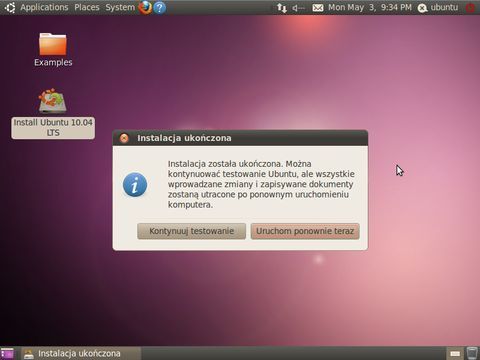Select the Examples folder icon
This screenshot has height=360, width=480.
click(x=53, y=44)
